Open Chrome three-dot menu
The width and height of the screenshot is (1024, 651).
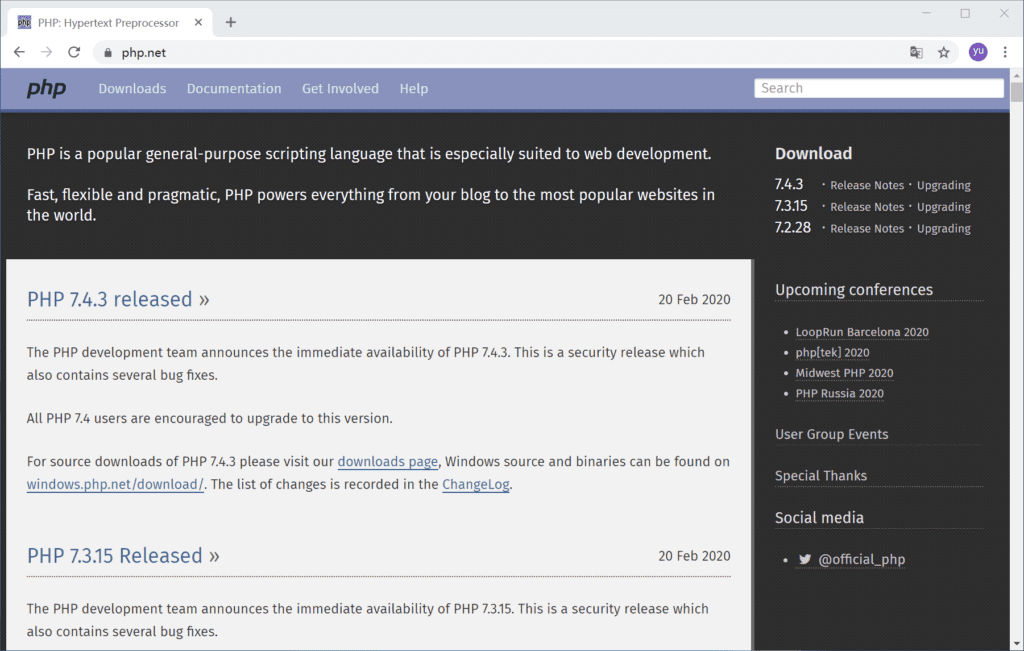point(1005,53)
